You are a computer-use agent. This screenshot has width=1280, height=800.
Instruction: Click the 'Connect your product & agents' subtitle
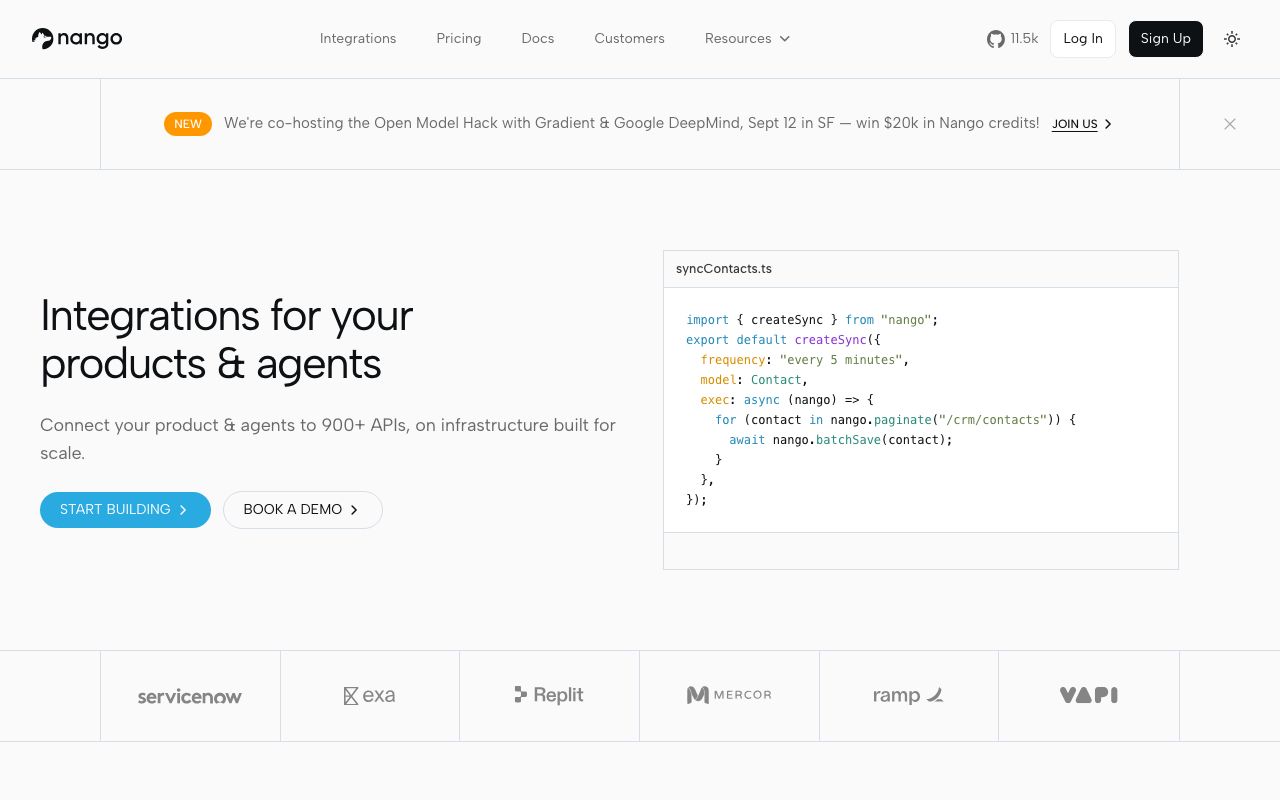pos(328,439)
